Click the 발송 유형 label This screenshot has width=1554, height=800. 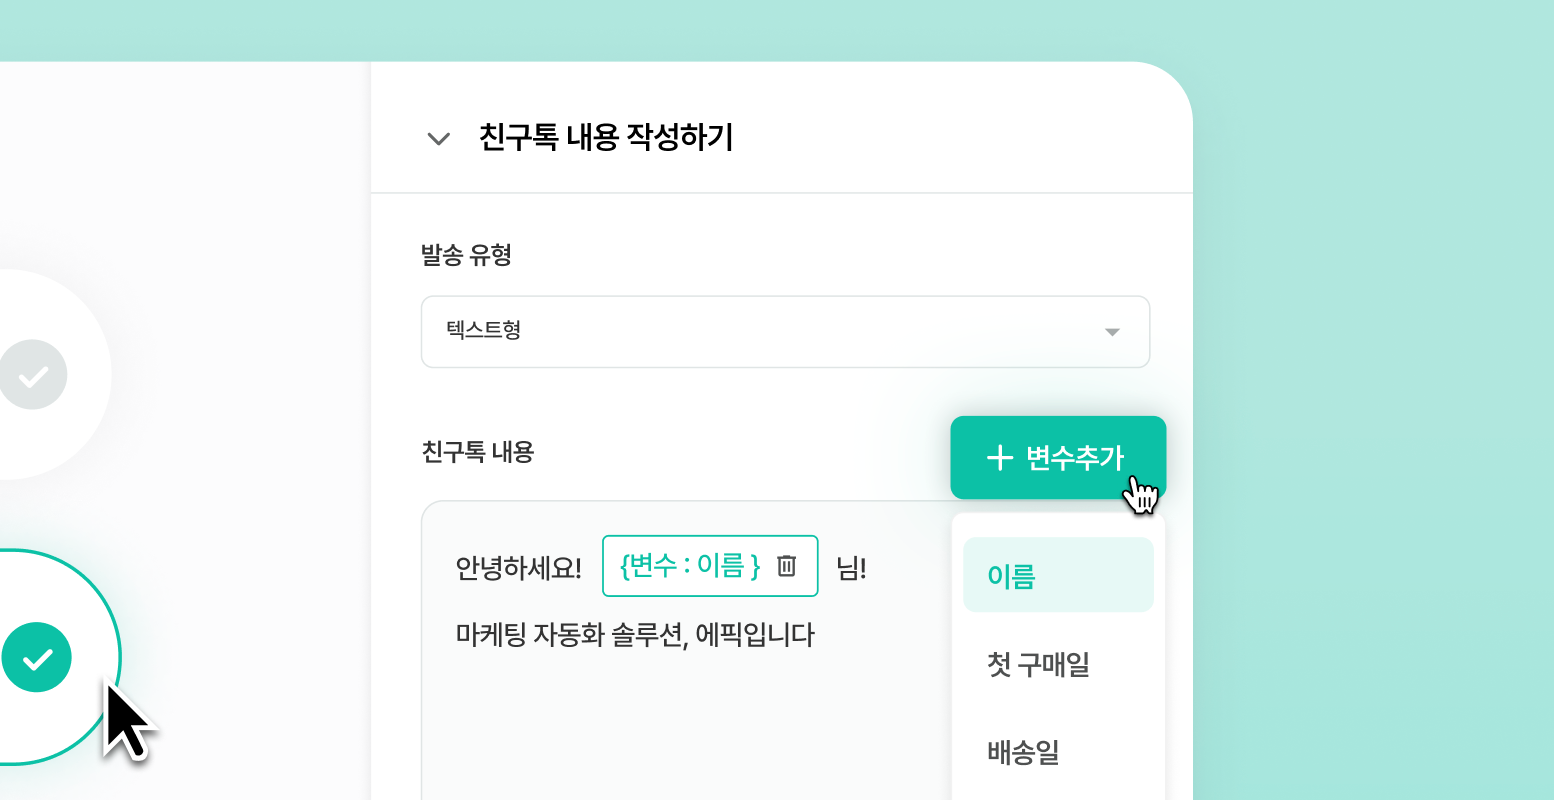click(466, 255)
